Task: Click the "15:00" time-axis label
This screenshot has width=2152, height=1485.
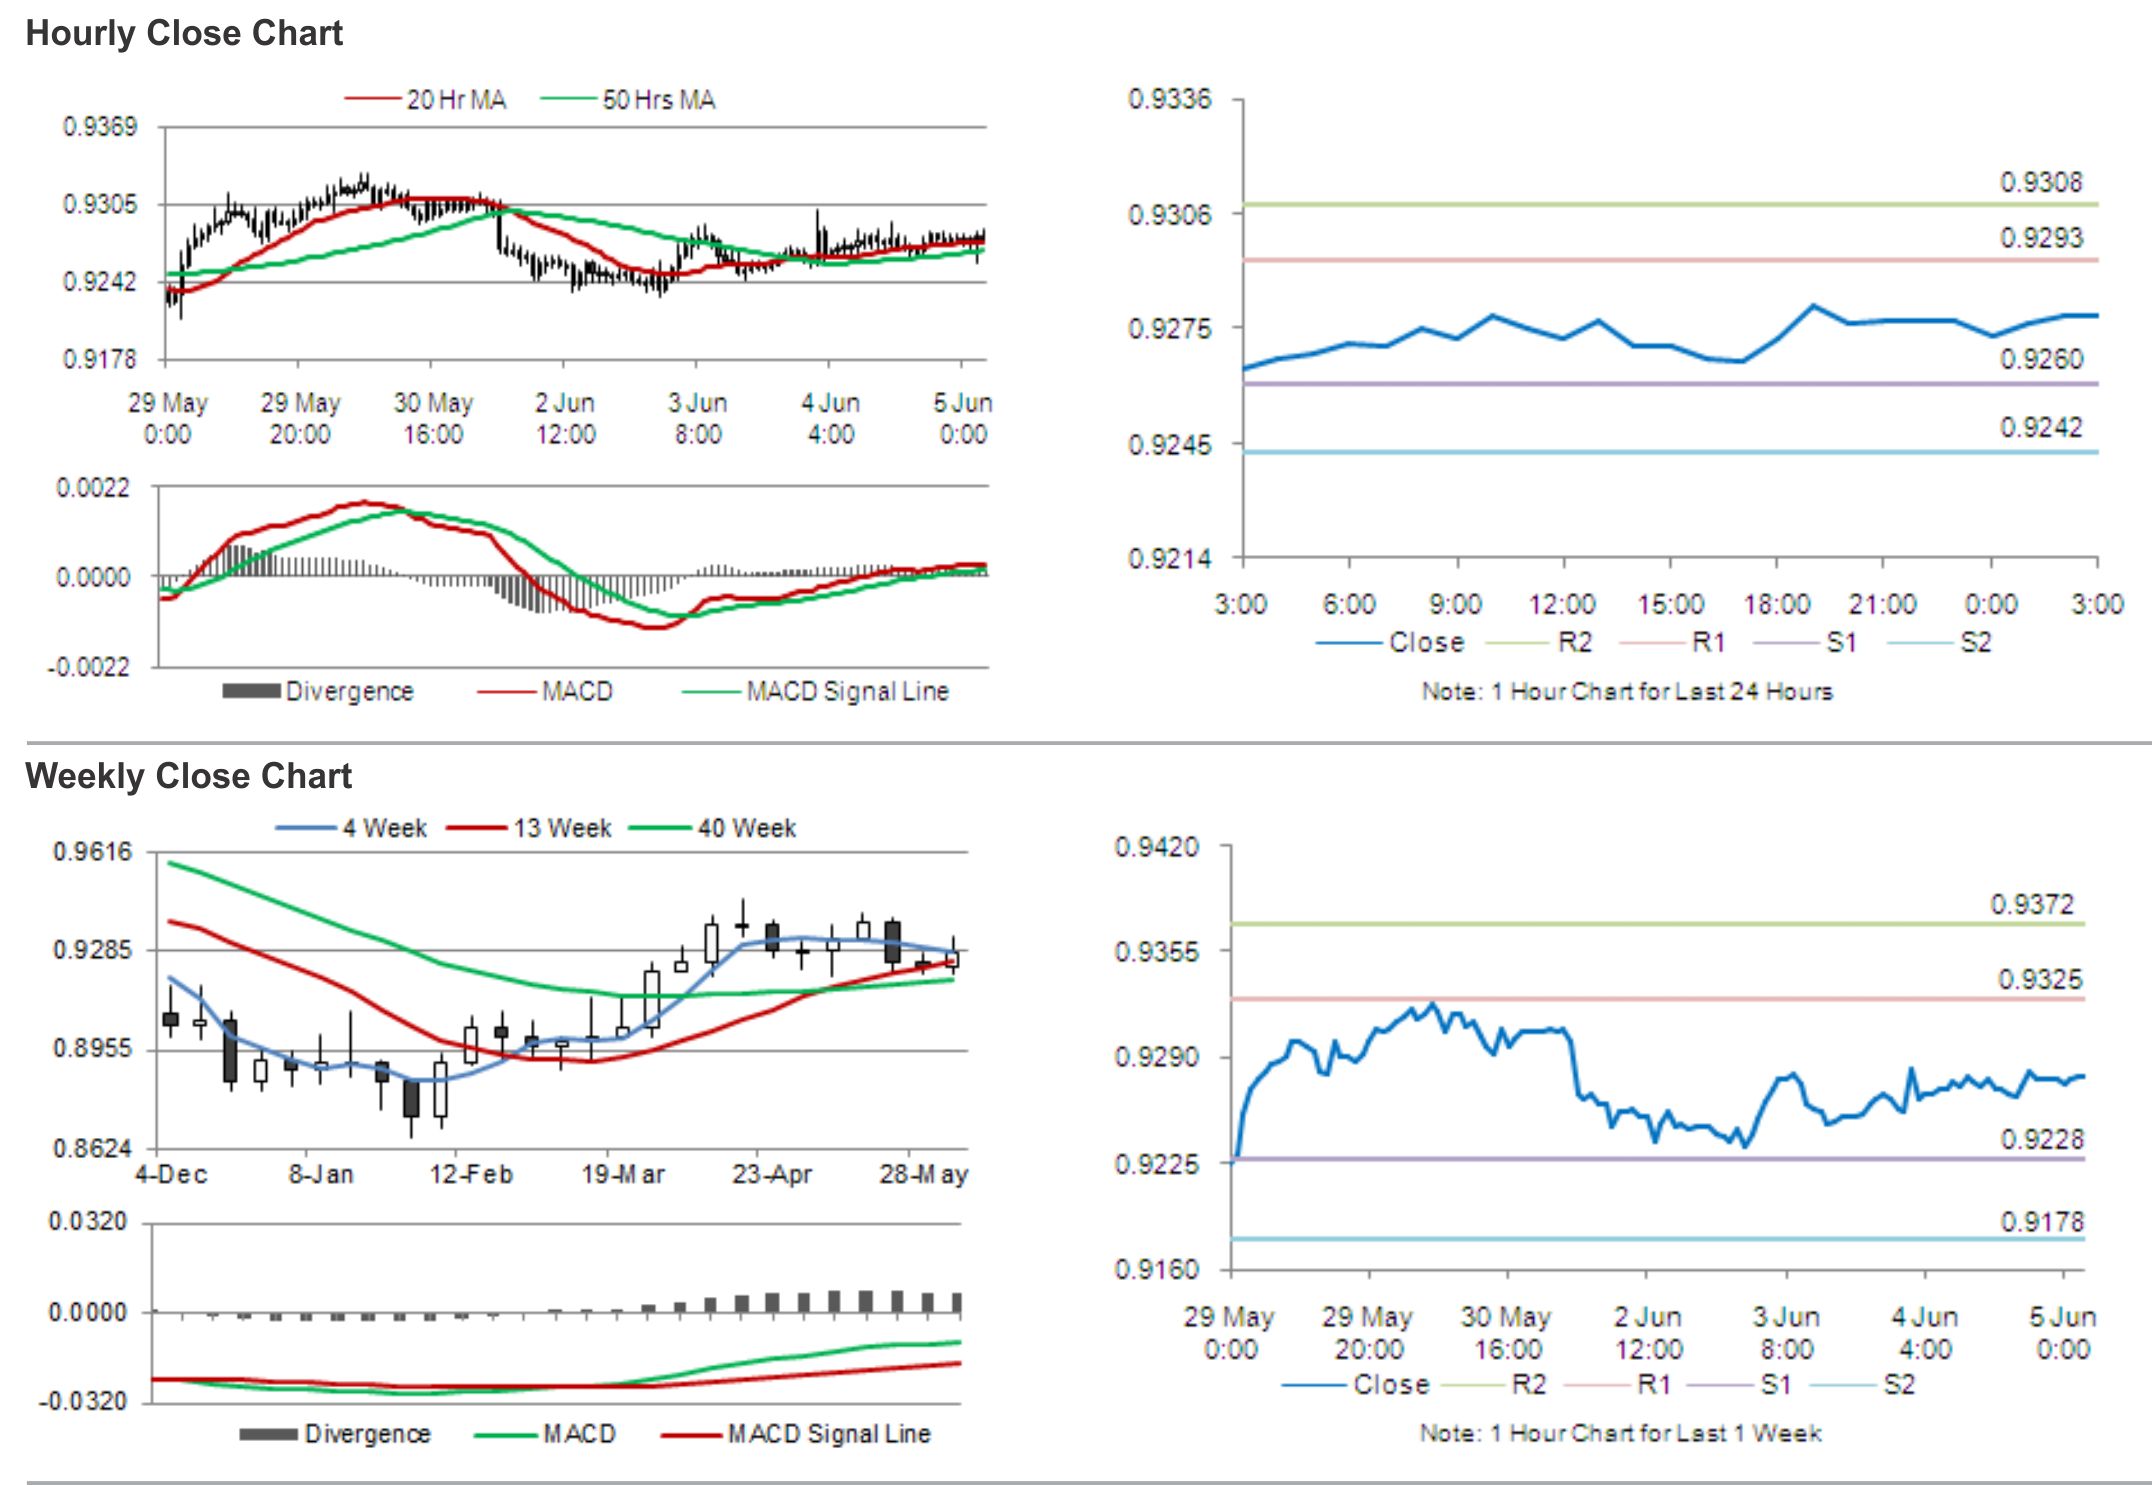Action: (1670, 604)
